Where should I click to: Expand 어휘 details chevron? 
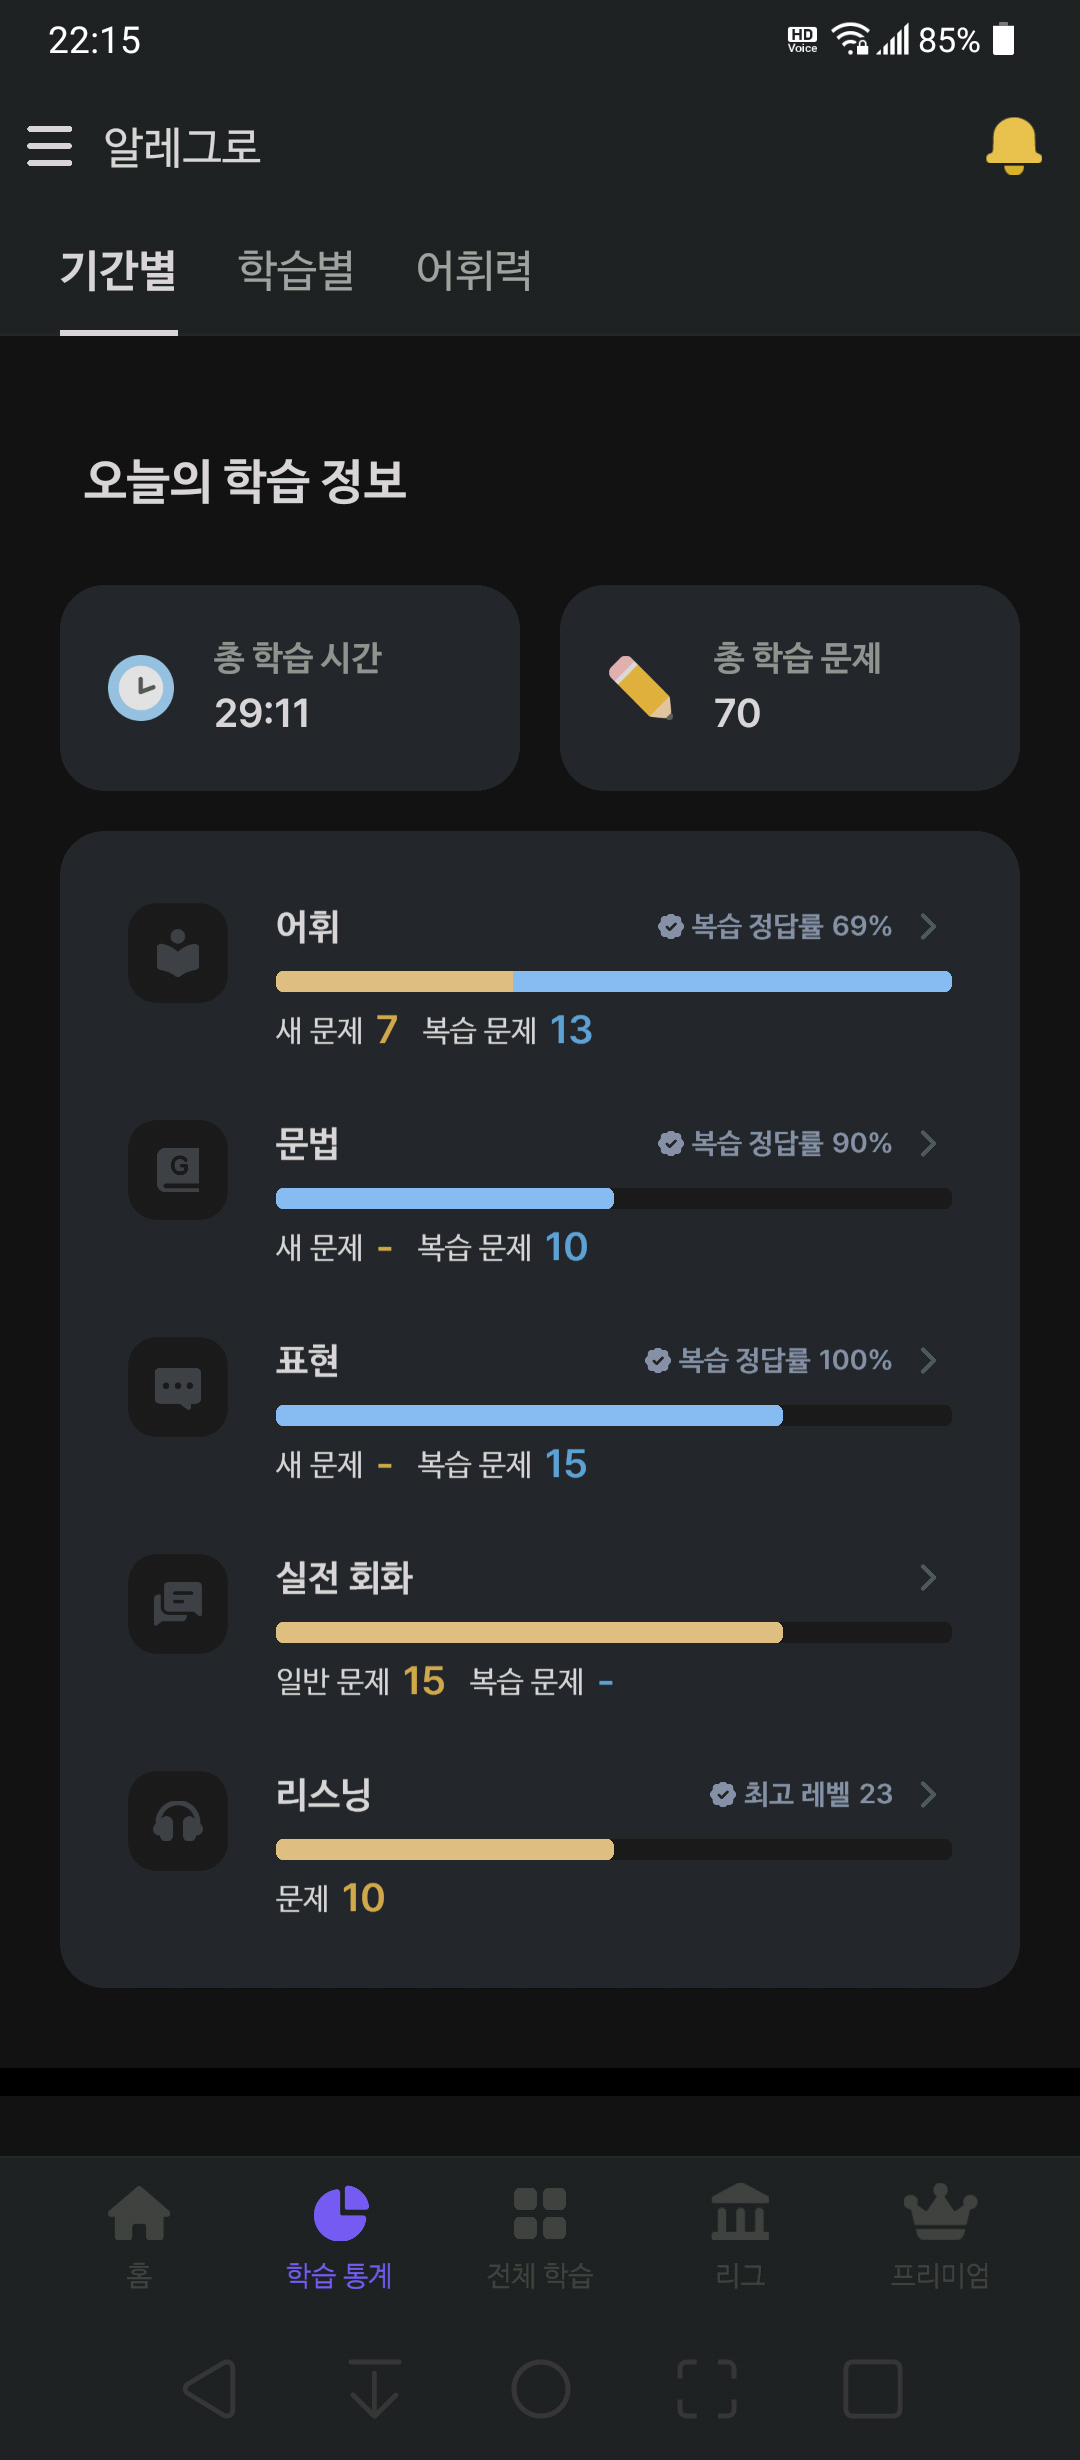[x=928, y=926]
